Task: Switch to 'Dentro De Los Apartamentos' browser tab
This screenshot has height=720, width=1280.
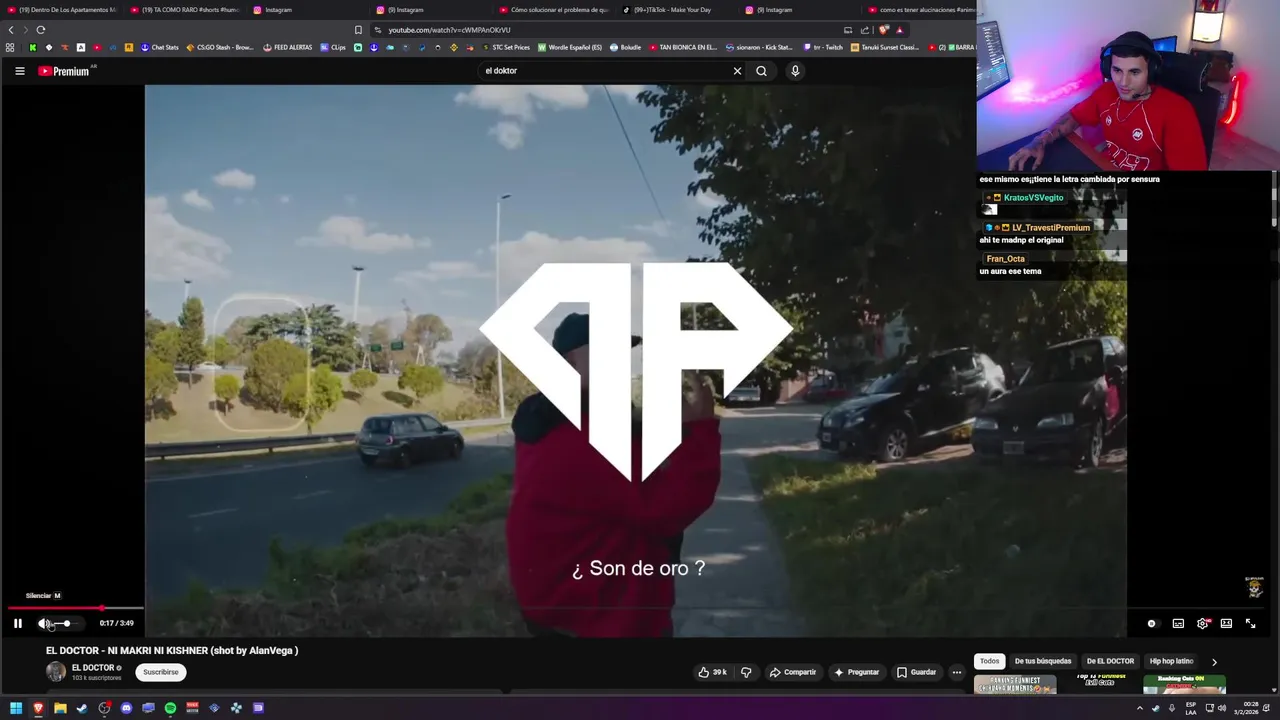Action: coord(62,10)
